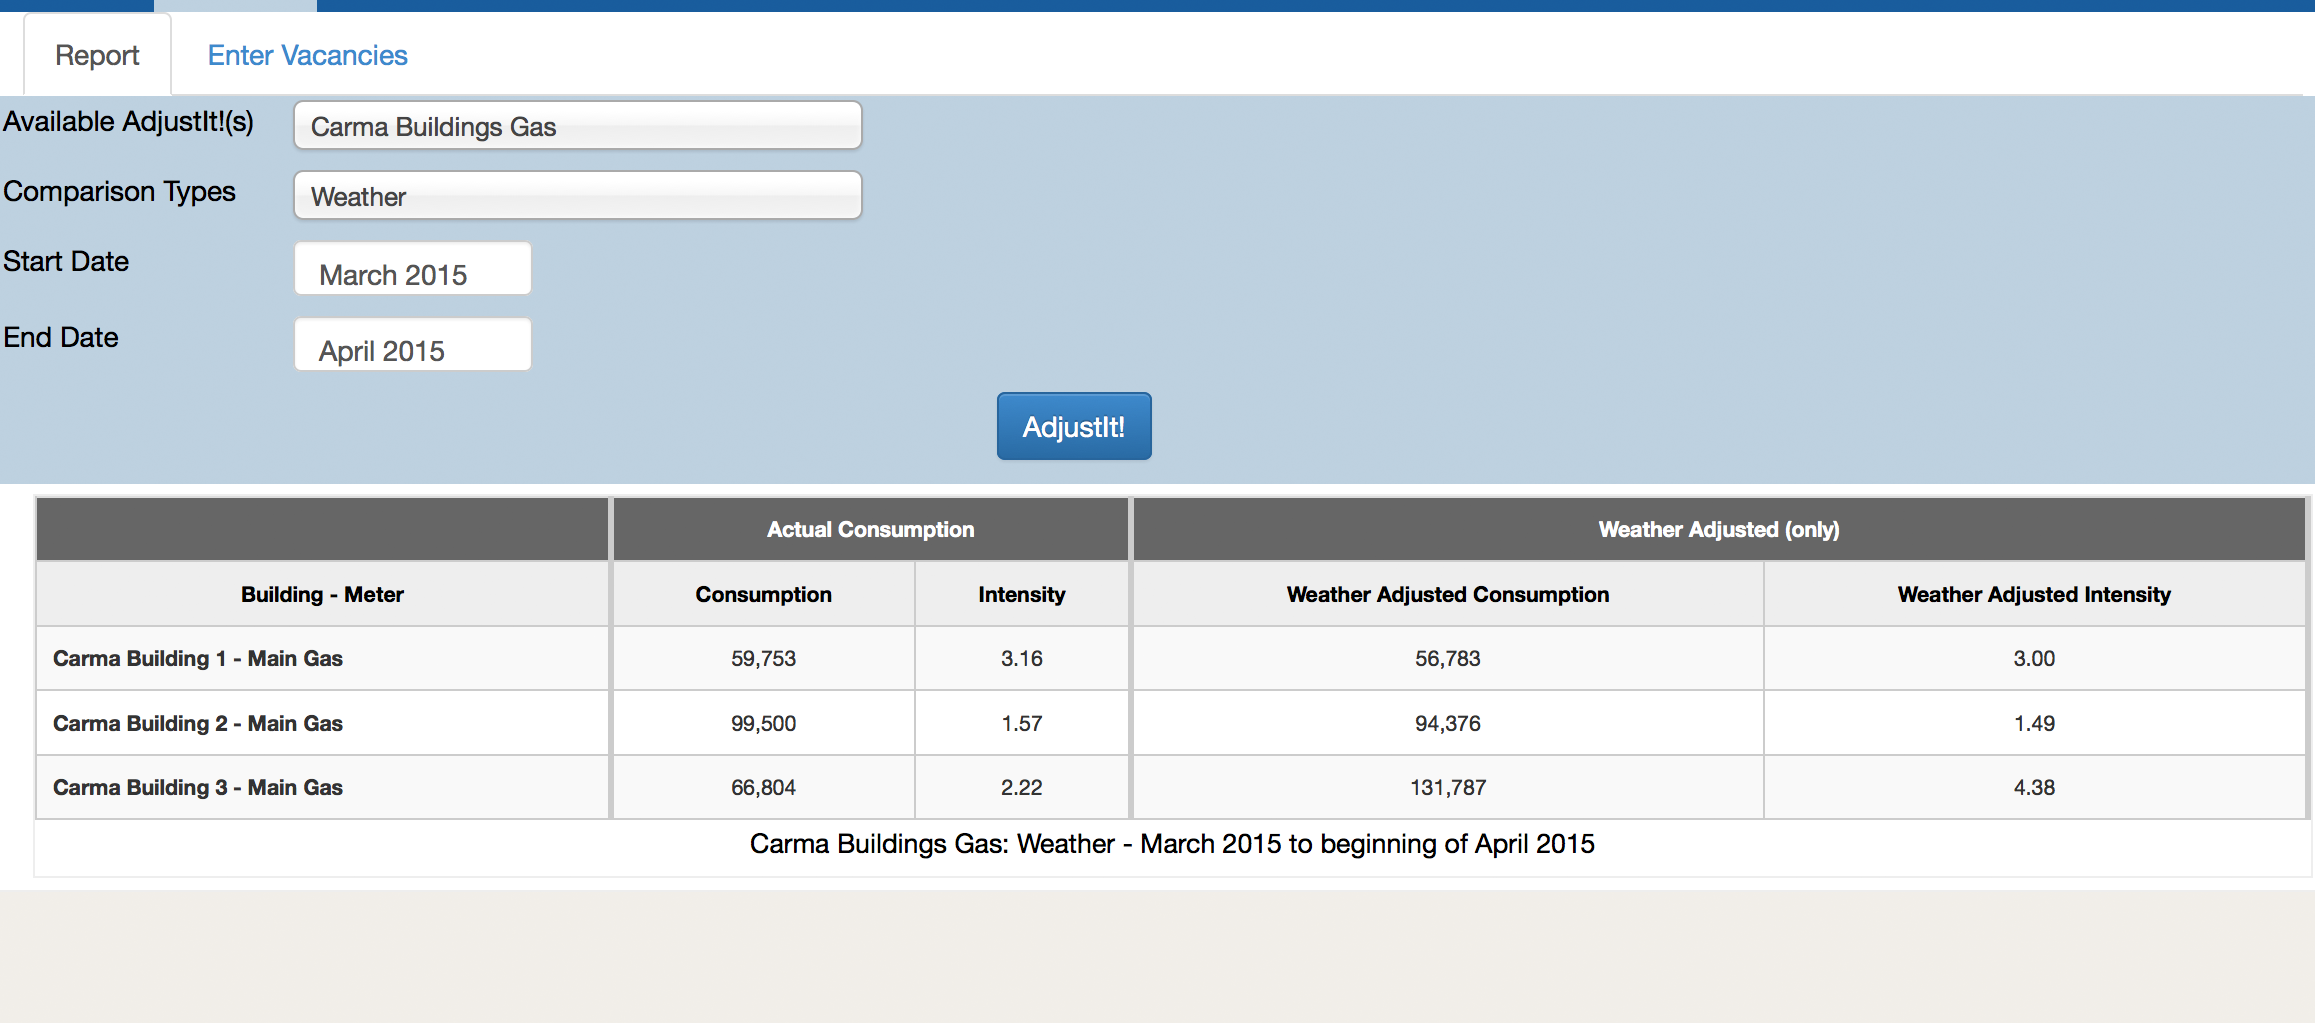Click the Weather Adjusted Consumption header
This screenshot has height=1023, width=2315.
(x=1448, y=595)
